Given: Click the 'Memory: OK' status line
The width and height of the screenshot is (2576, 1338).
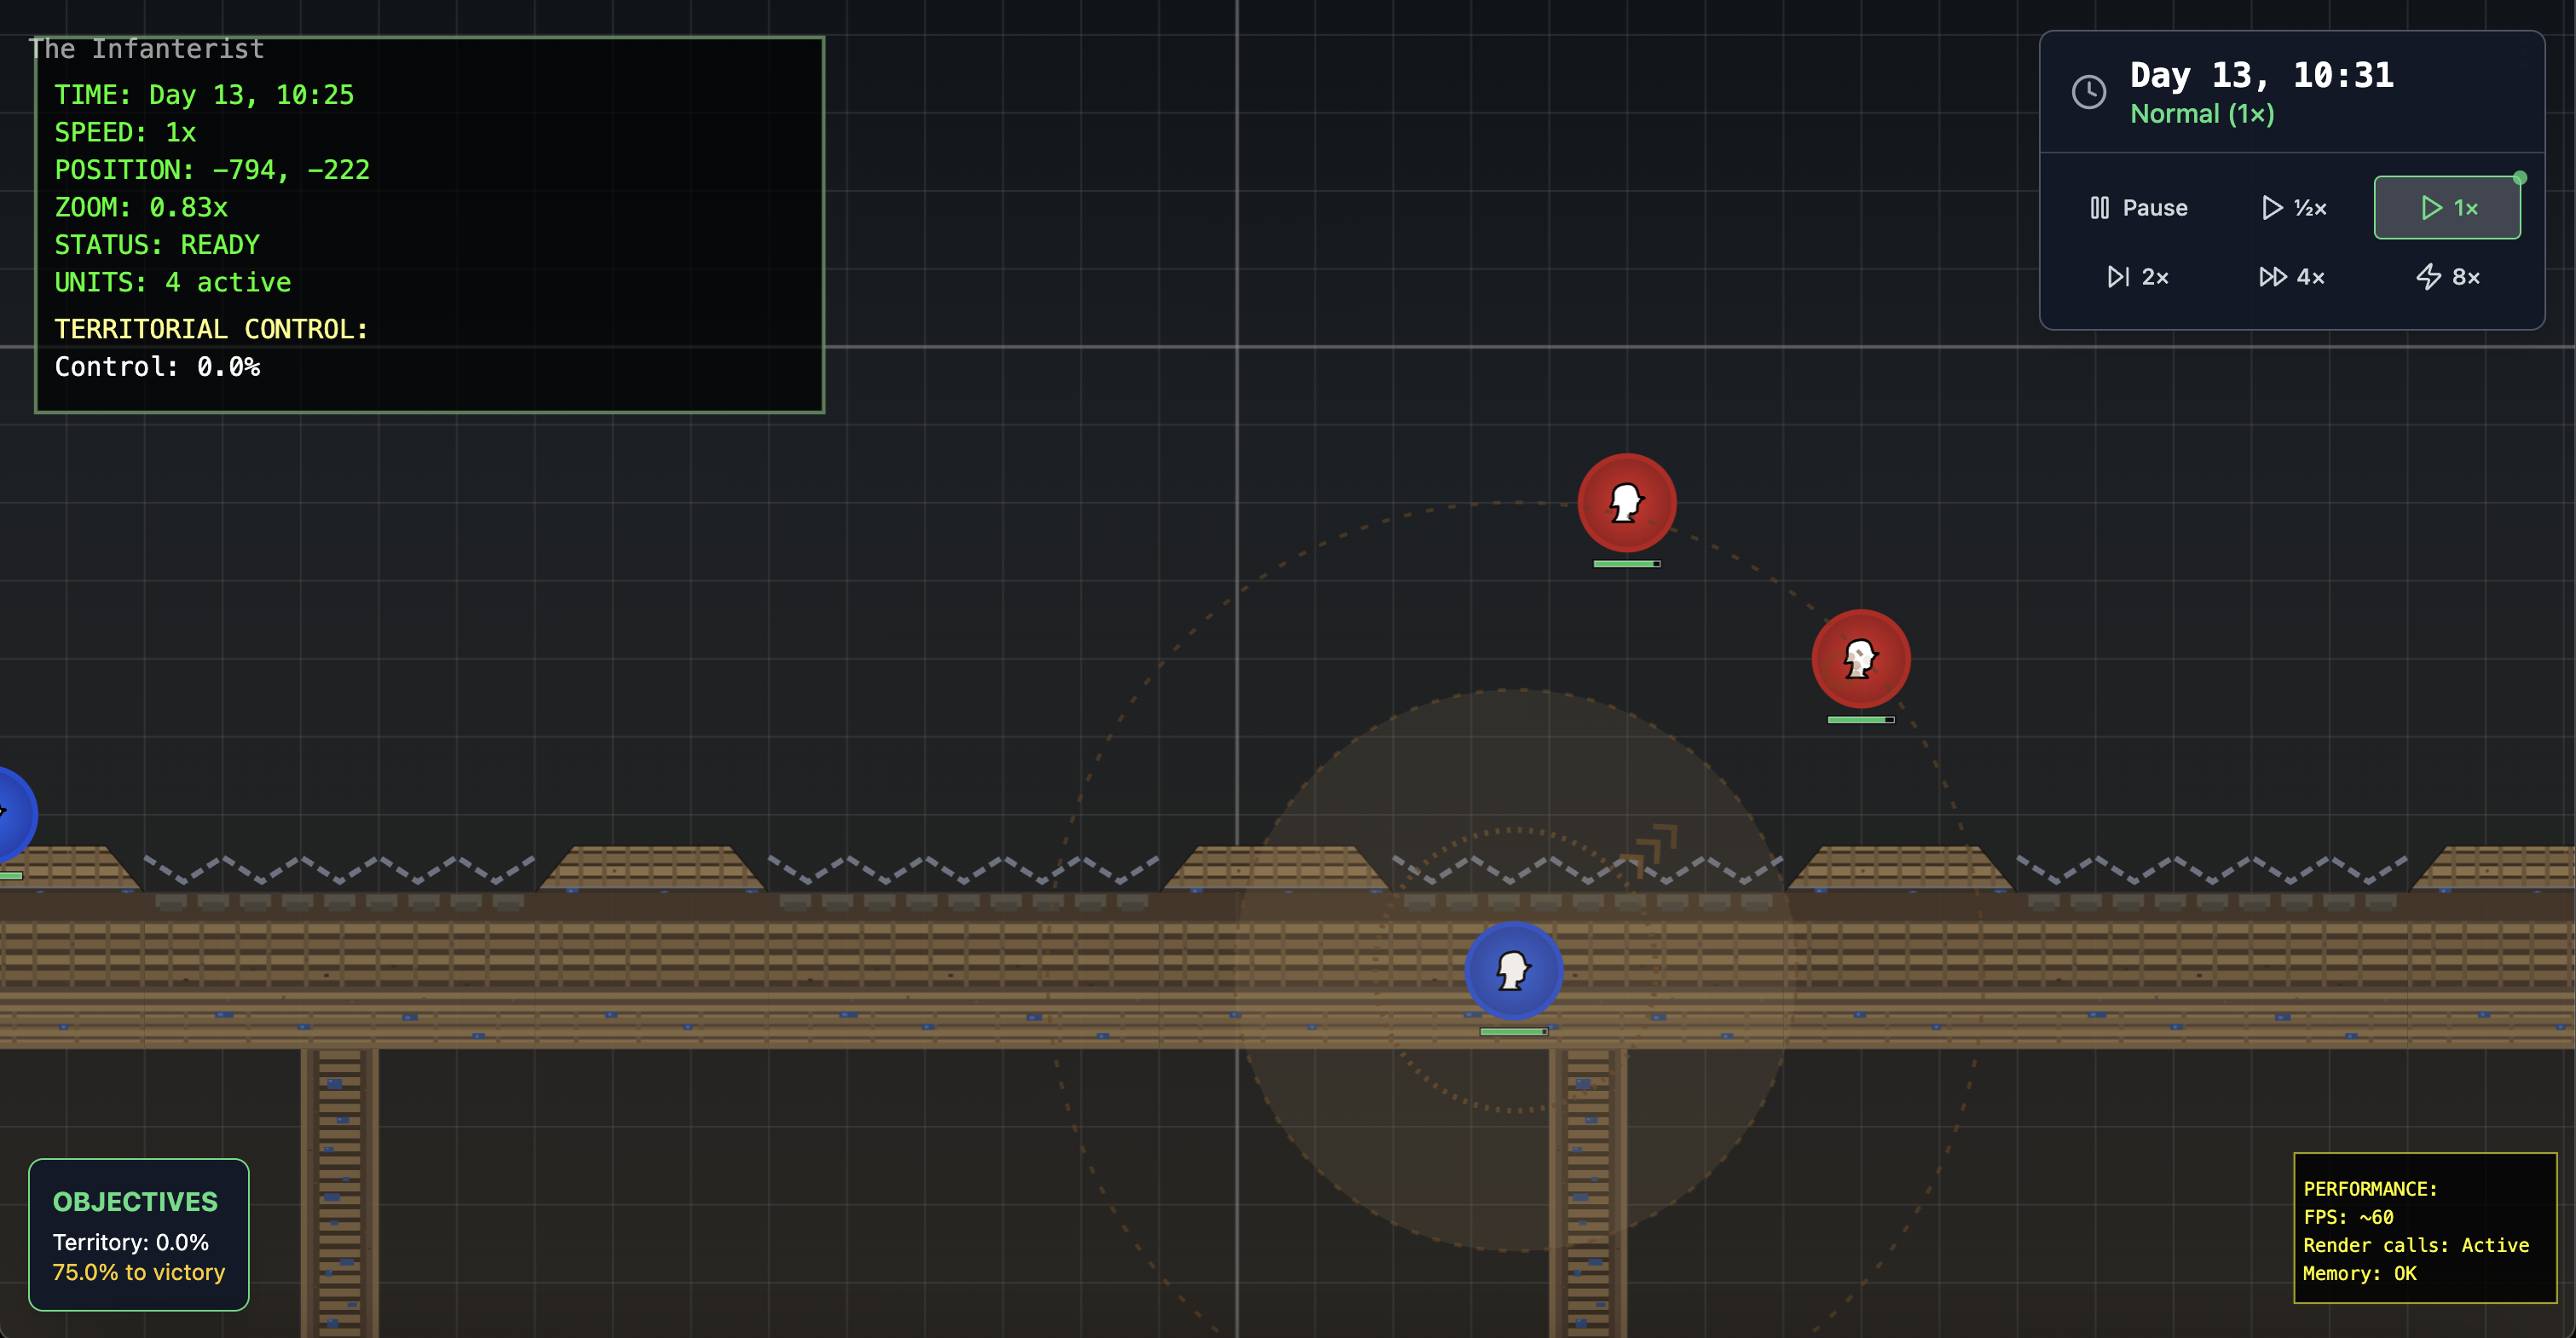Looking at the screenshot, I should click(x=2360, y=1273).
